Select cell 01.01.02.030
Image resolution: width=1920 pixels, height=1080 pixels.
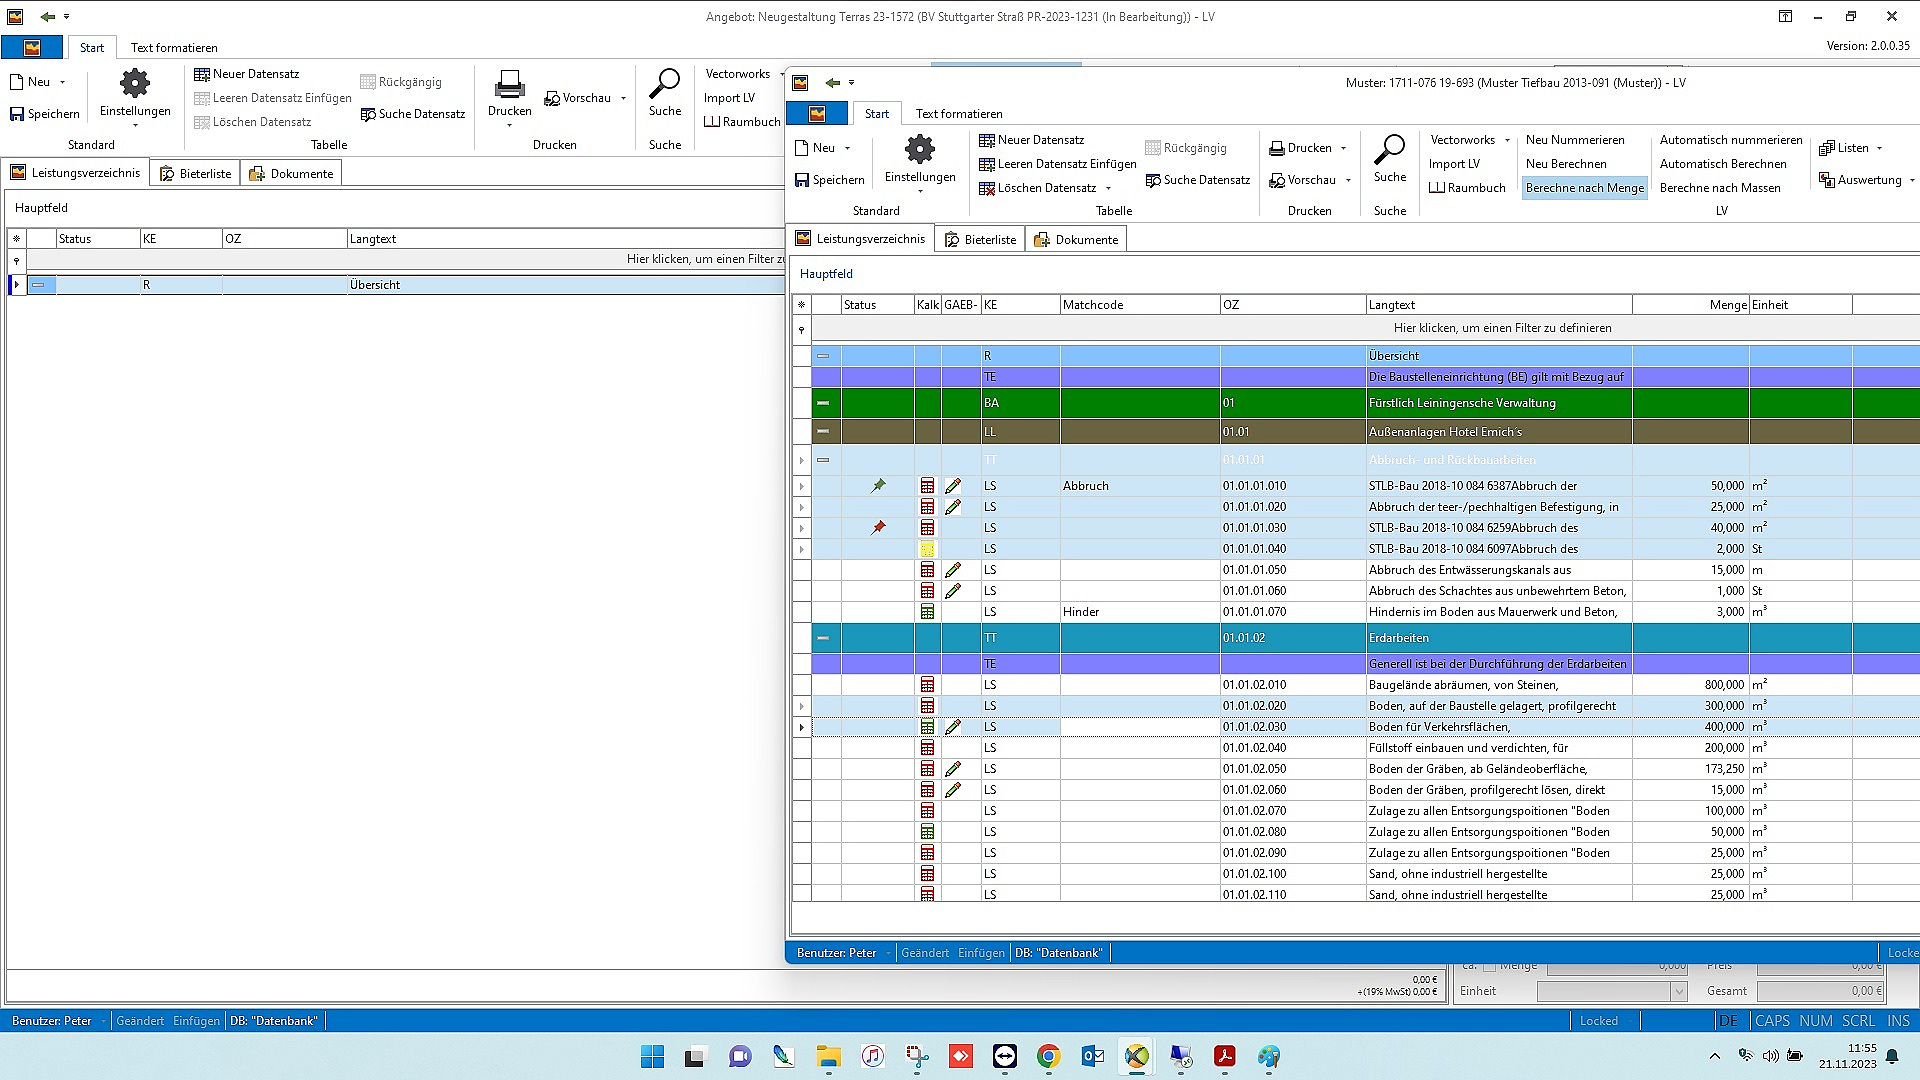pyautogui.click(x=1293, y=727)
